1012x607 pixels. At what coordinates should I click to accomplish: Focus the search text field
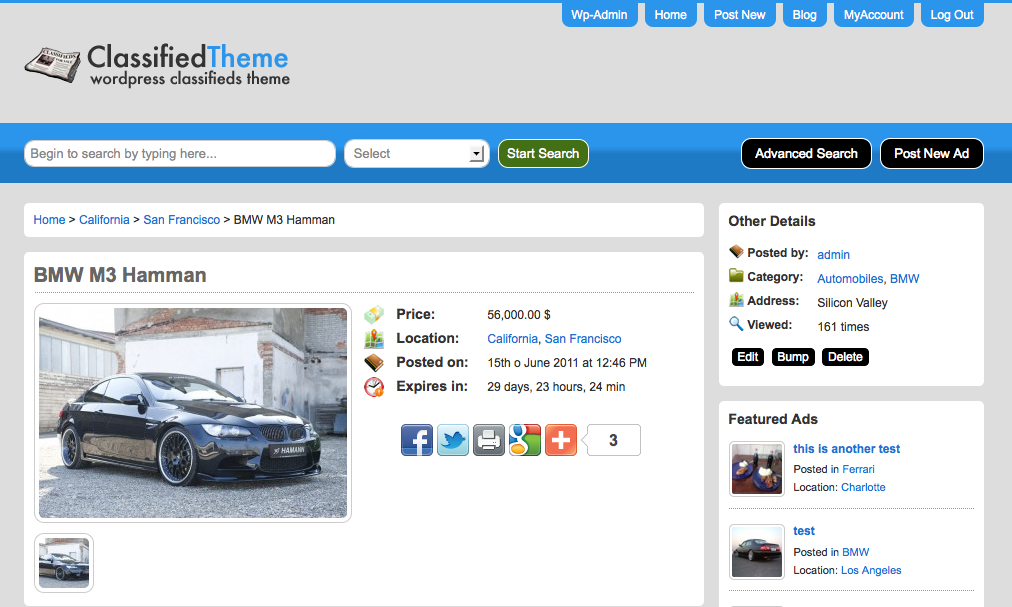179,154
